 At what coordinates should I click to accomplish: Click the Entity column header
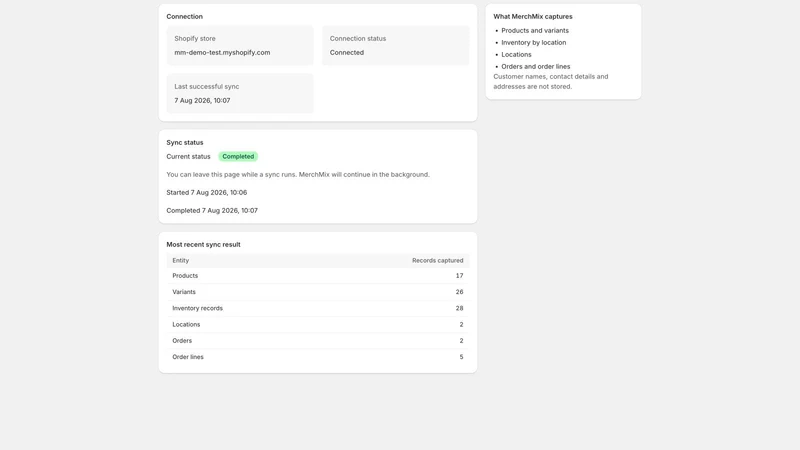click(181, 260)
